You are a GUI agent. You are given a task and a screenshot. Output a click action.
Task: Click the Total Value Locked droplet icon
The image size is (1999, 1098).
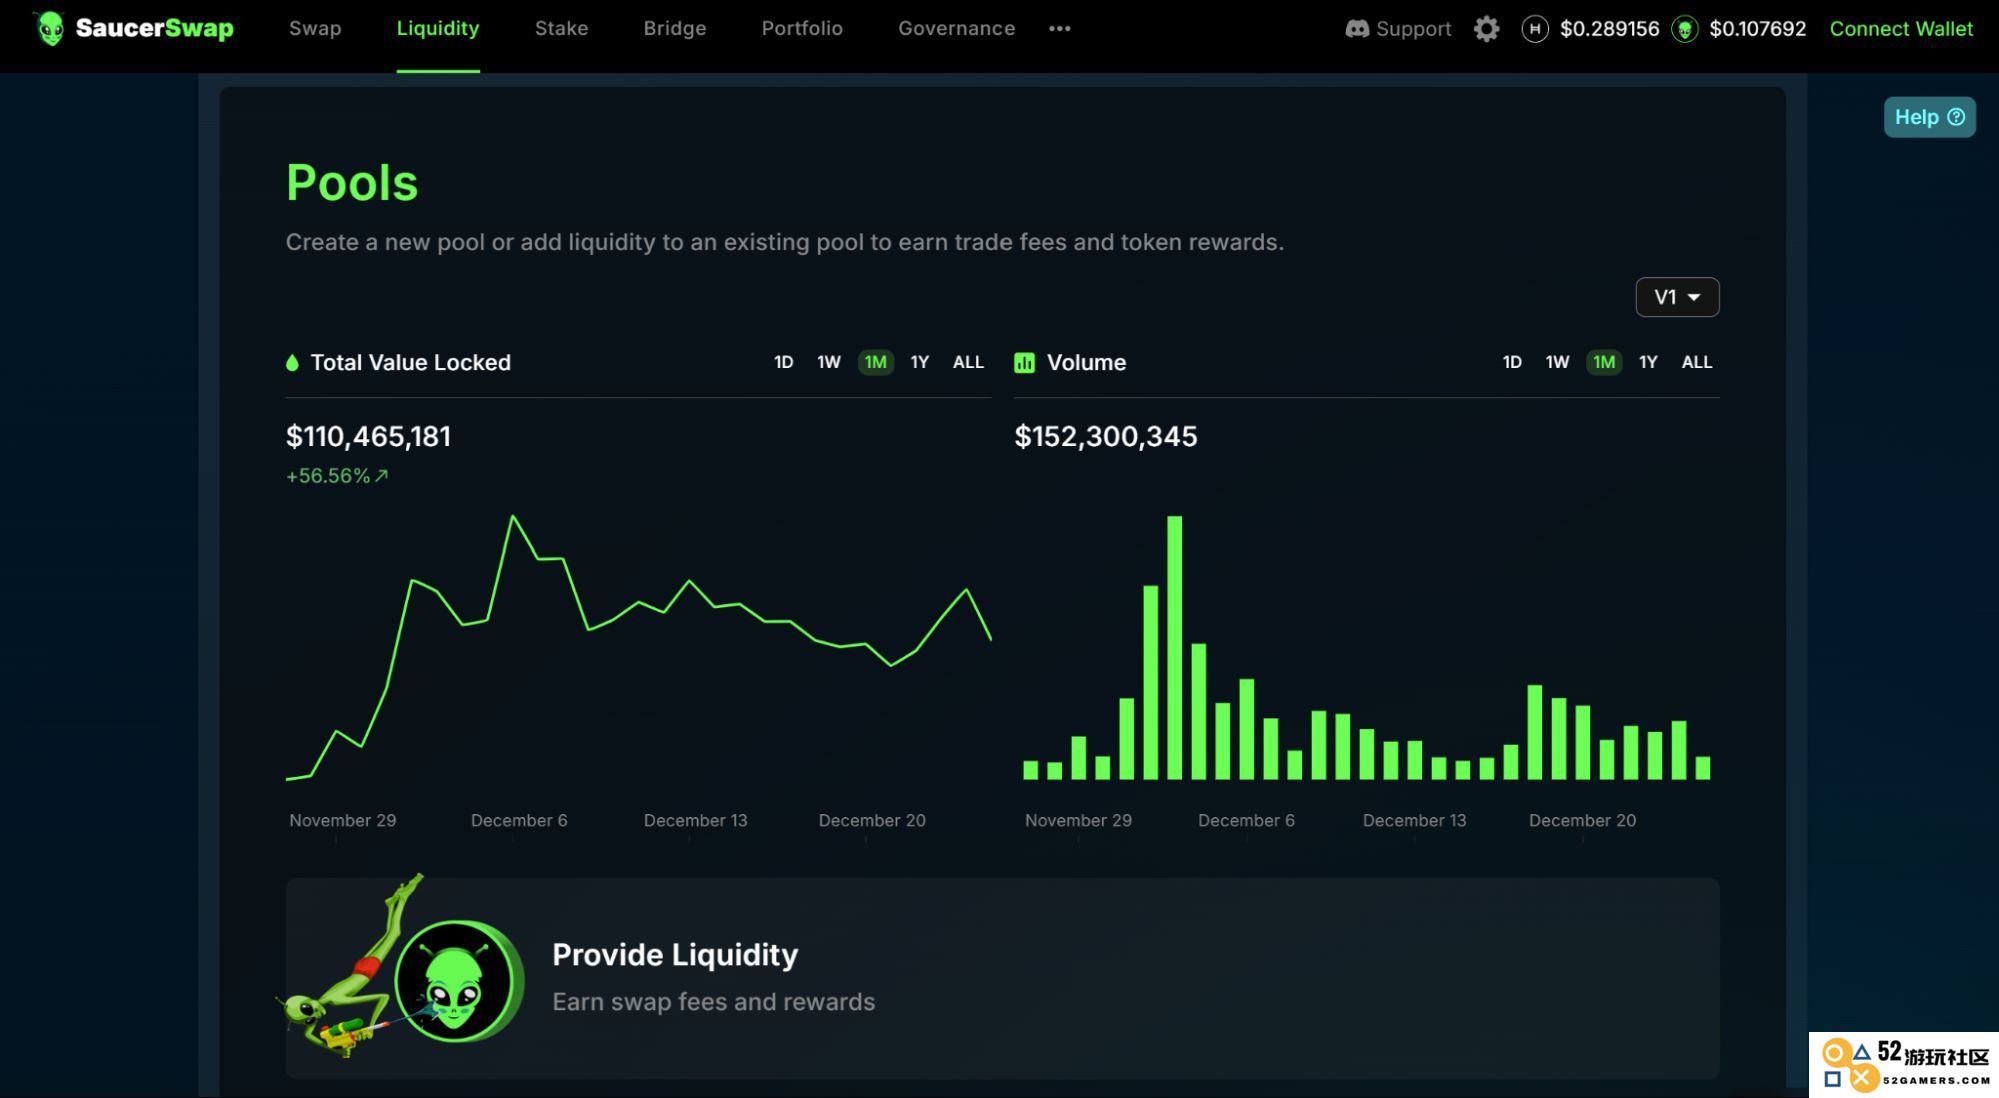click(x=292, y=363)
